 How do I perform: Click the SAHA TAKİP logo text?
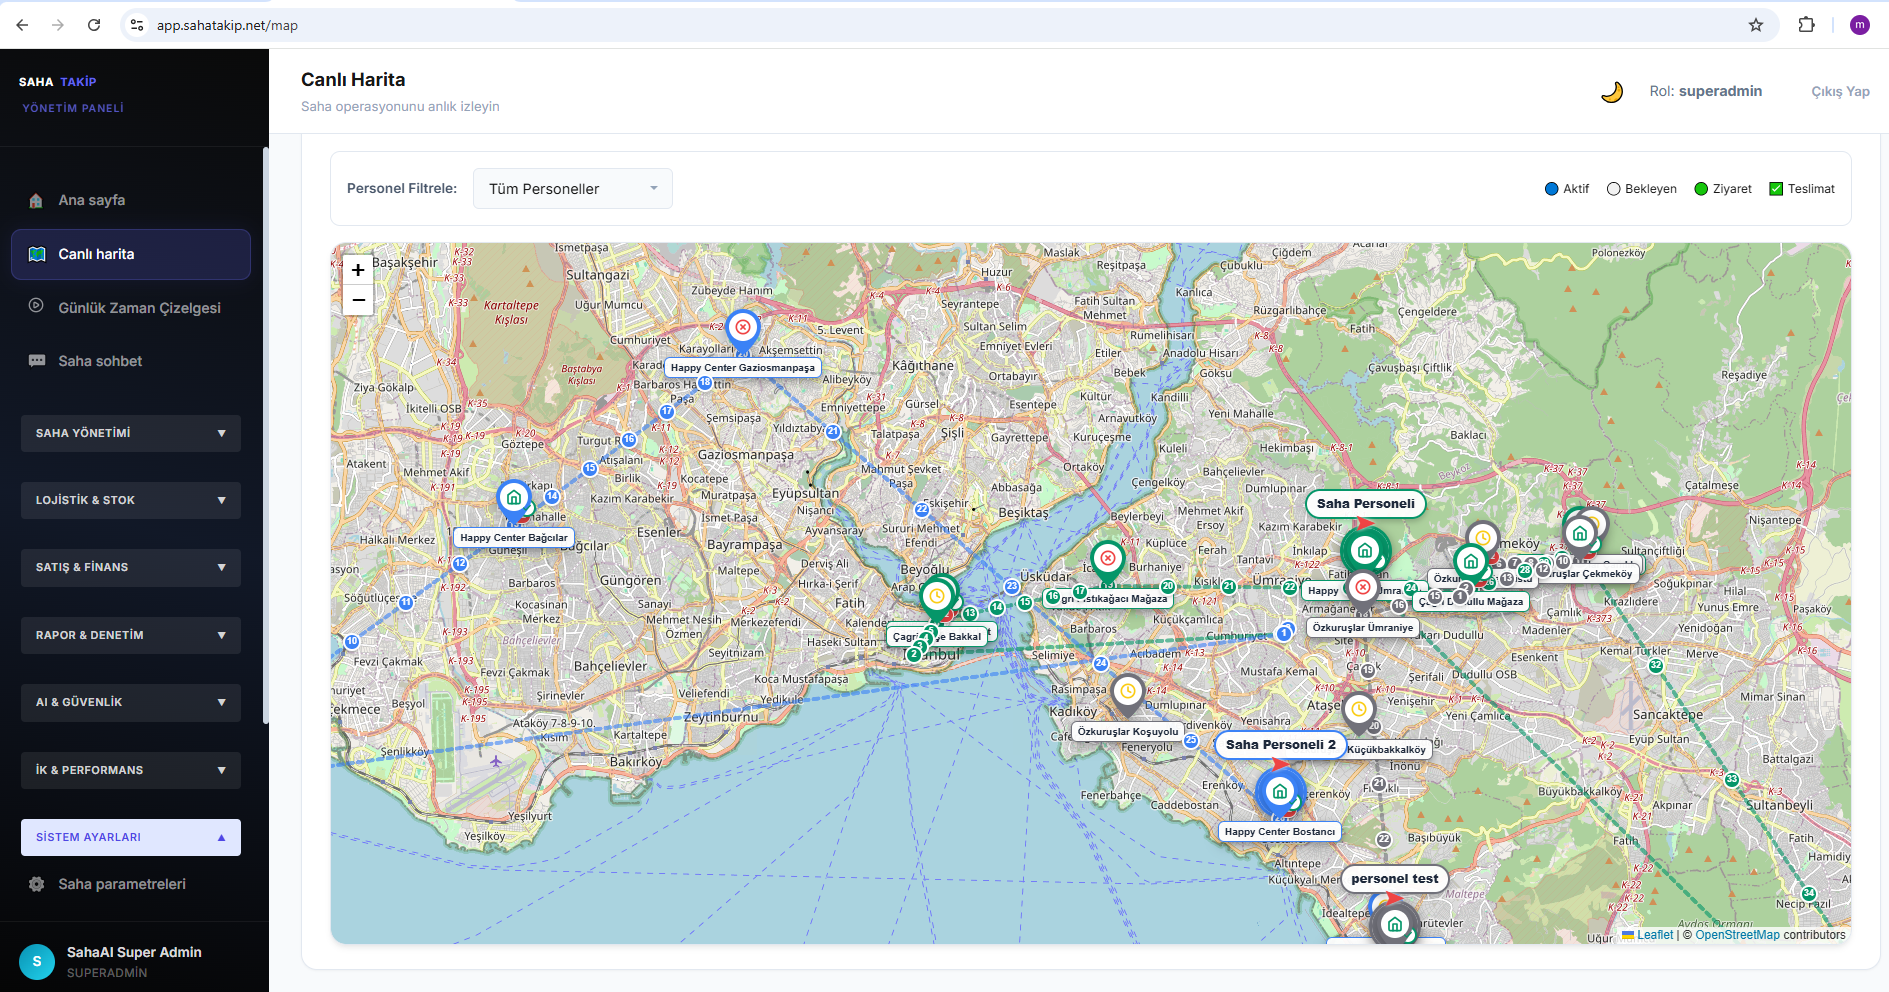point(58,82)
